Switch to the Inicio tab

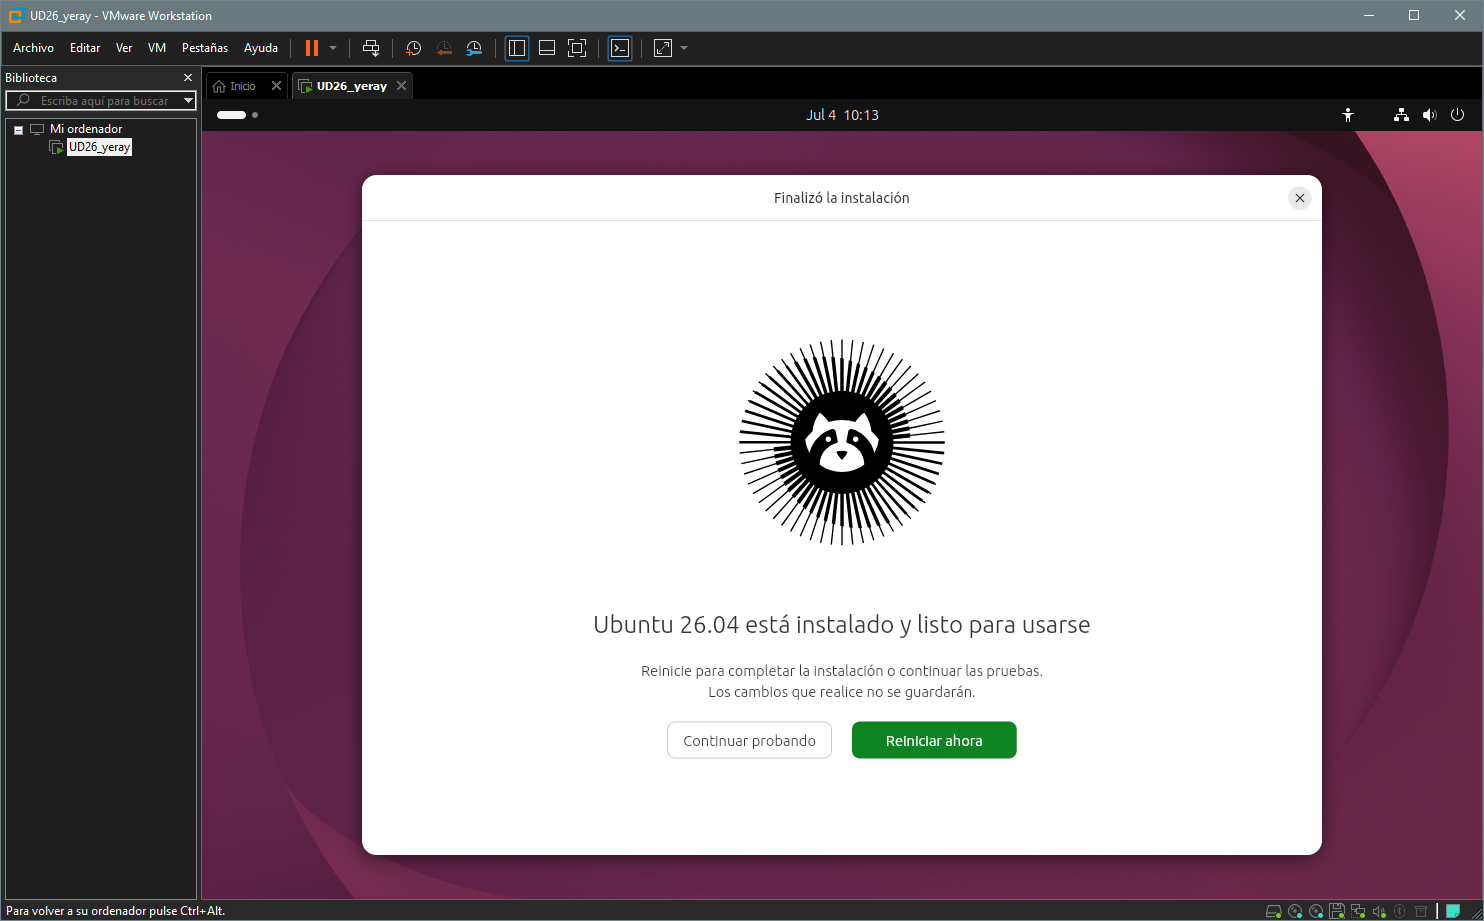point(243,86)
